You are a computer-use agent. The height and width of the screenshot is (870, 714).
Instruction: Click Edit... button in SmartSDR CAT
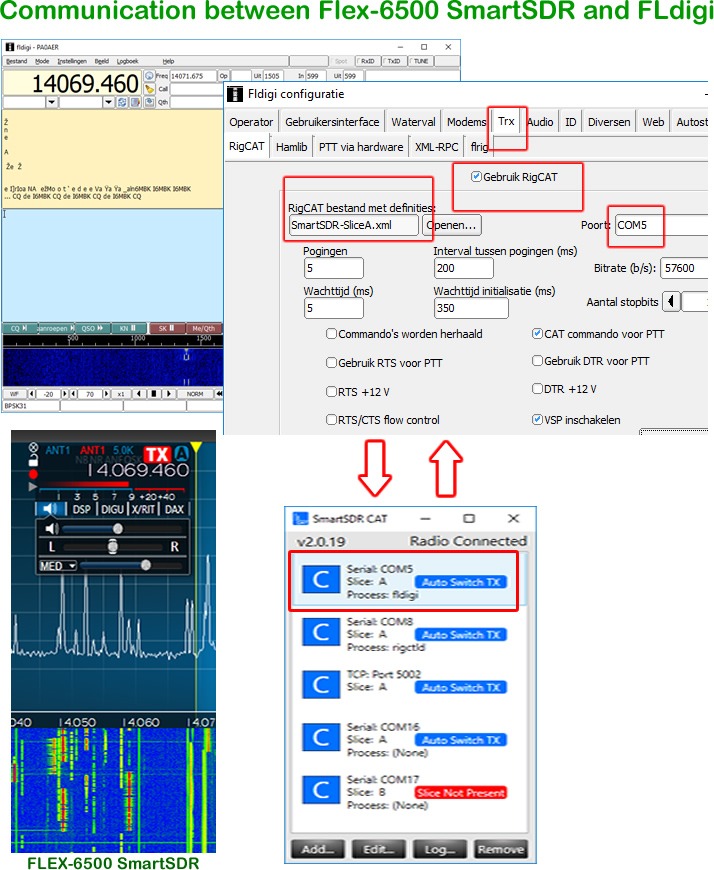coord(379,849)
